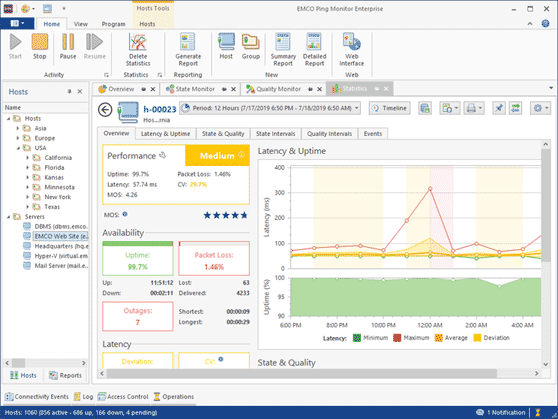This screenshot has height=419, width=558.
Task: Close the Statistics tab
Action: (386, 89)
